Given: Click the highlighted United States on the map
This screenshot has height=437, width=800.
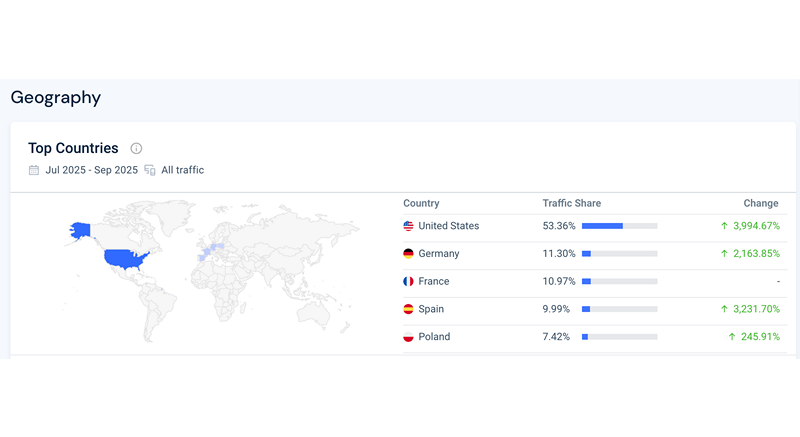Looking at the screenshot, I should click(130, 258).
